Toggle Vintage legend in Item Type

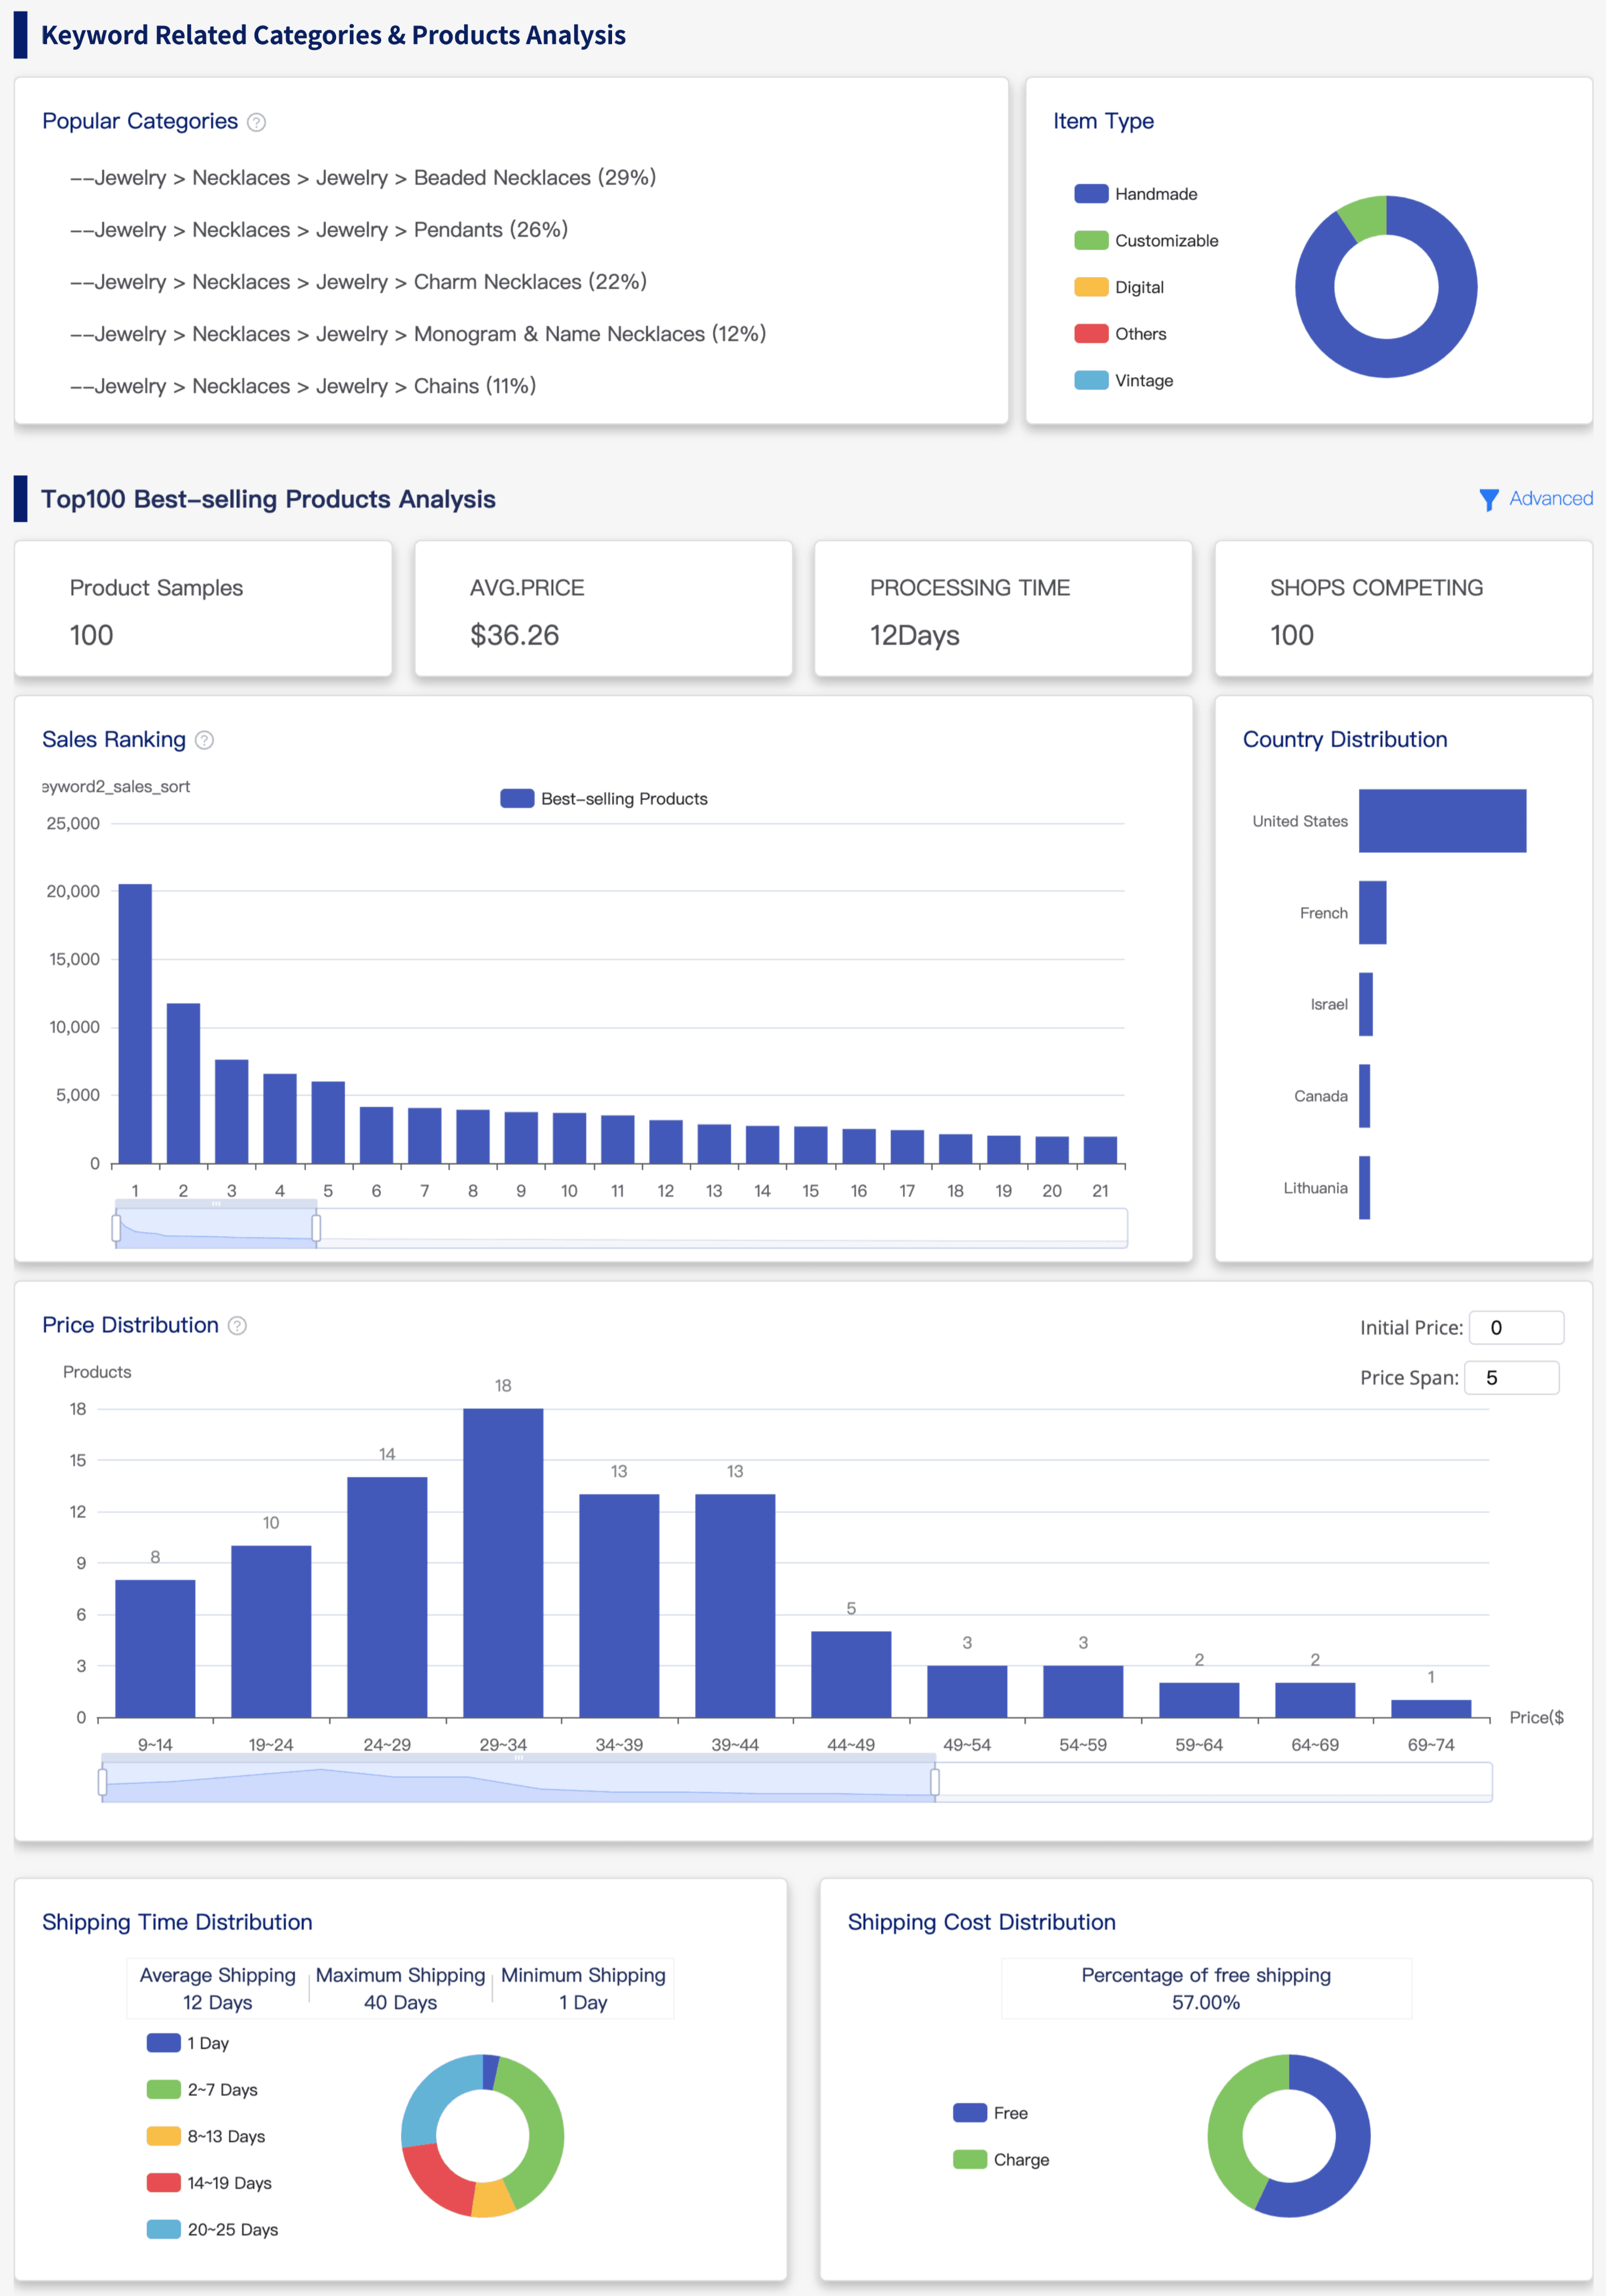click(1091, 381)
